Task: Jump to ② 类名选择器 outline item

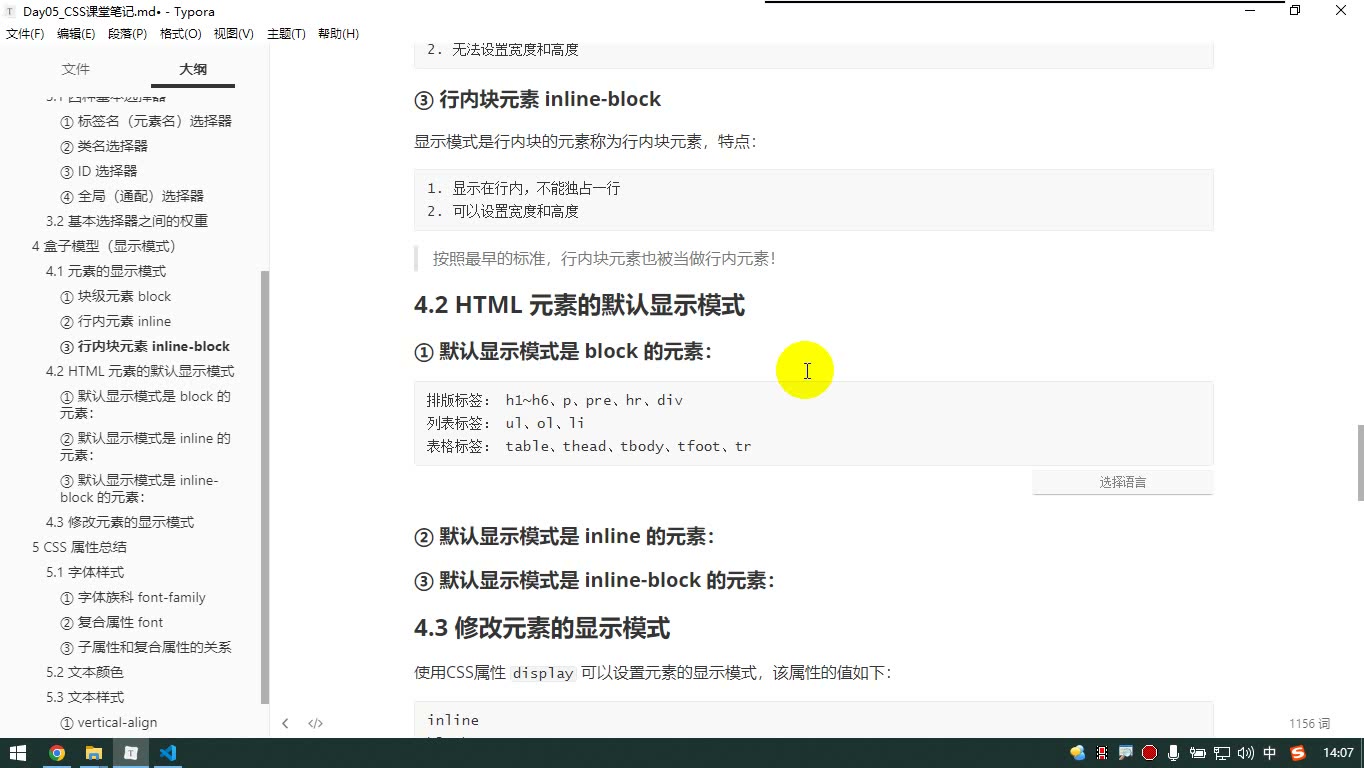Action: 104,146
